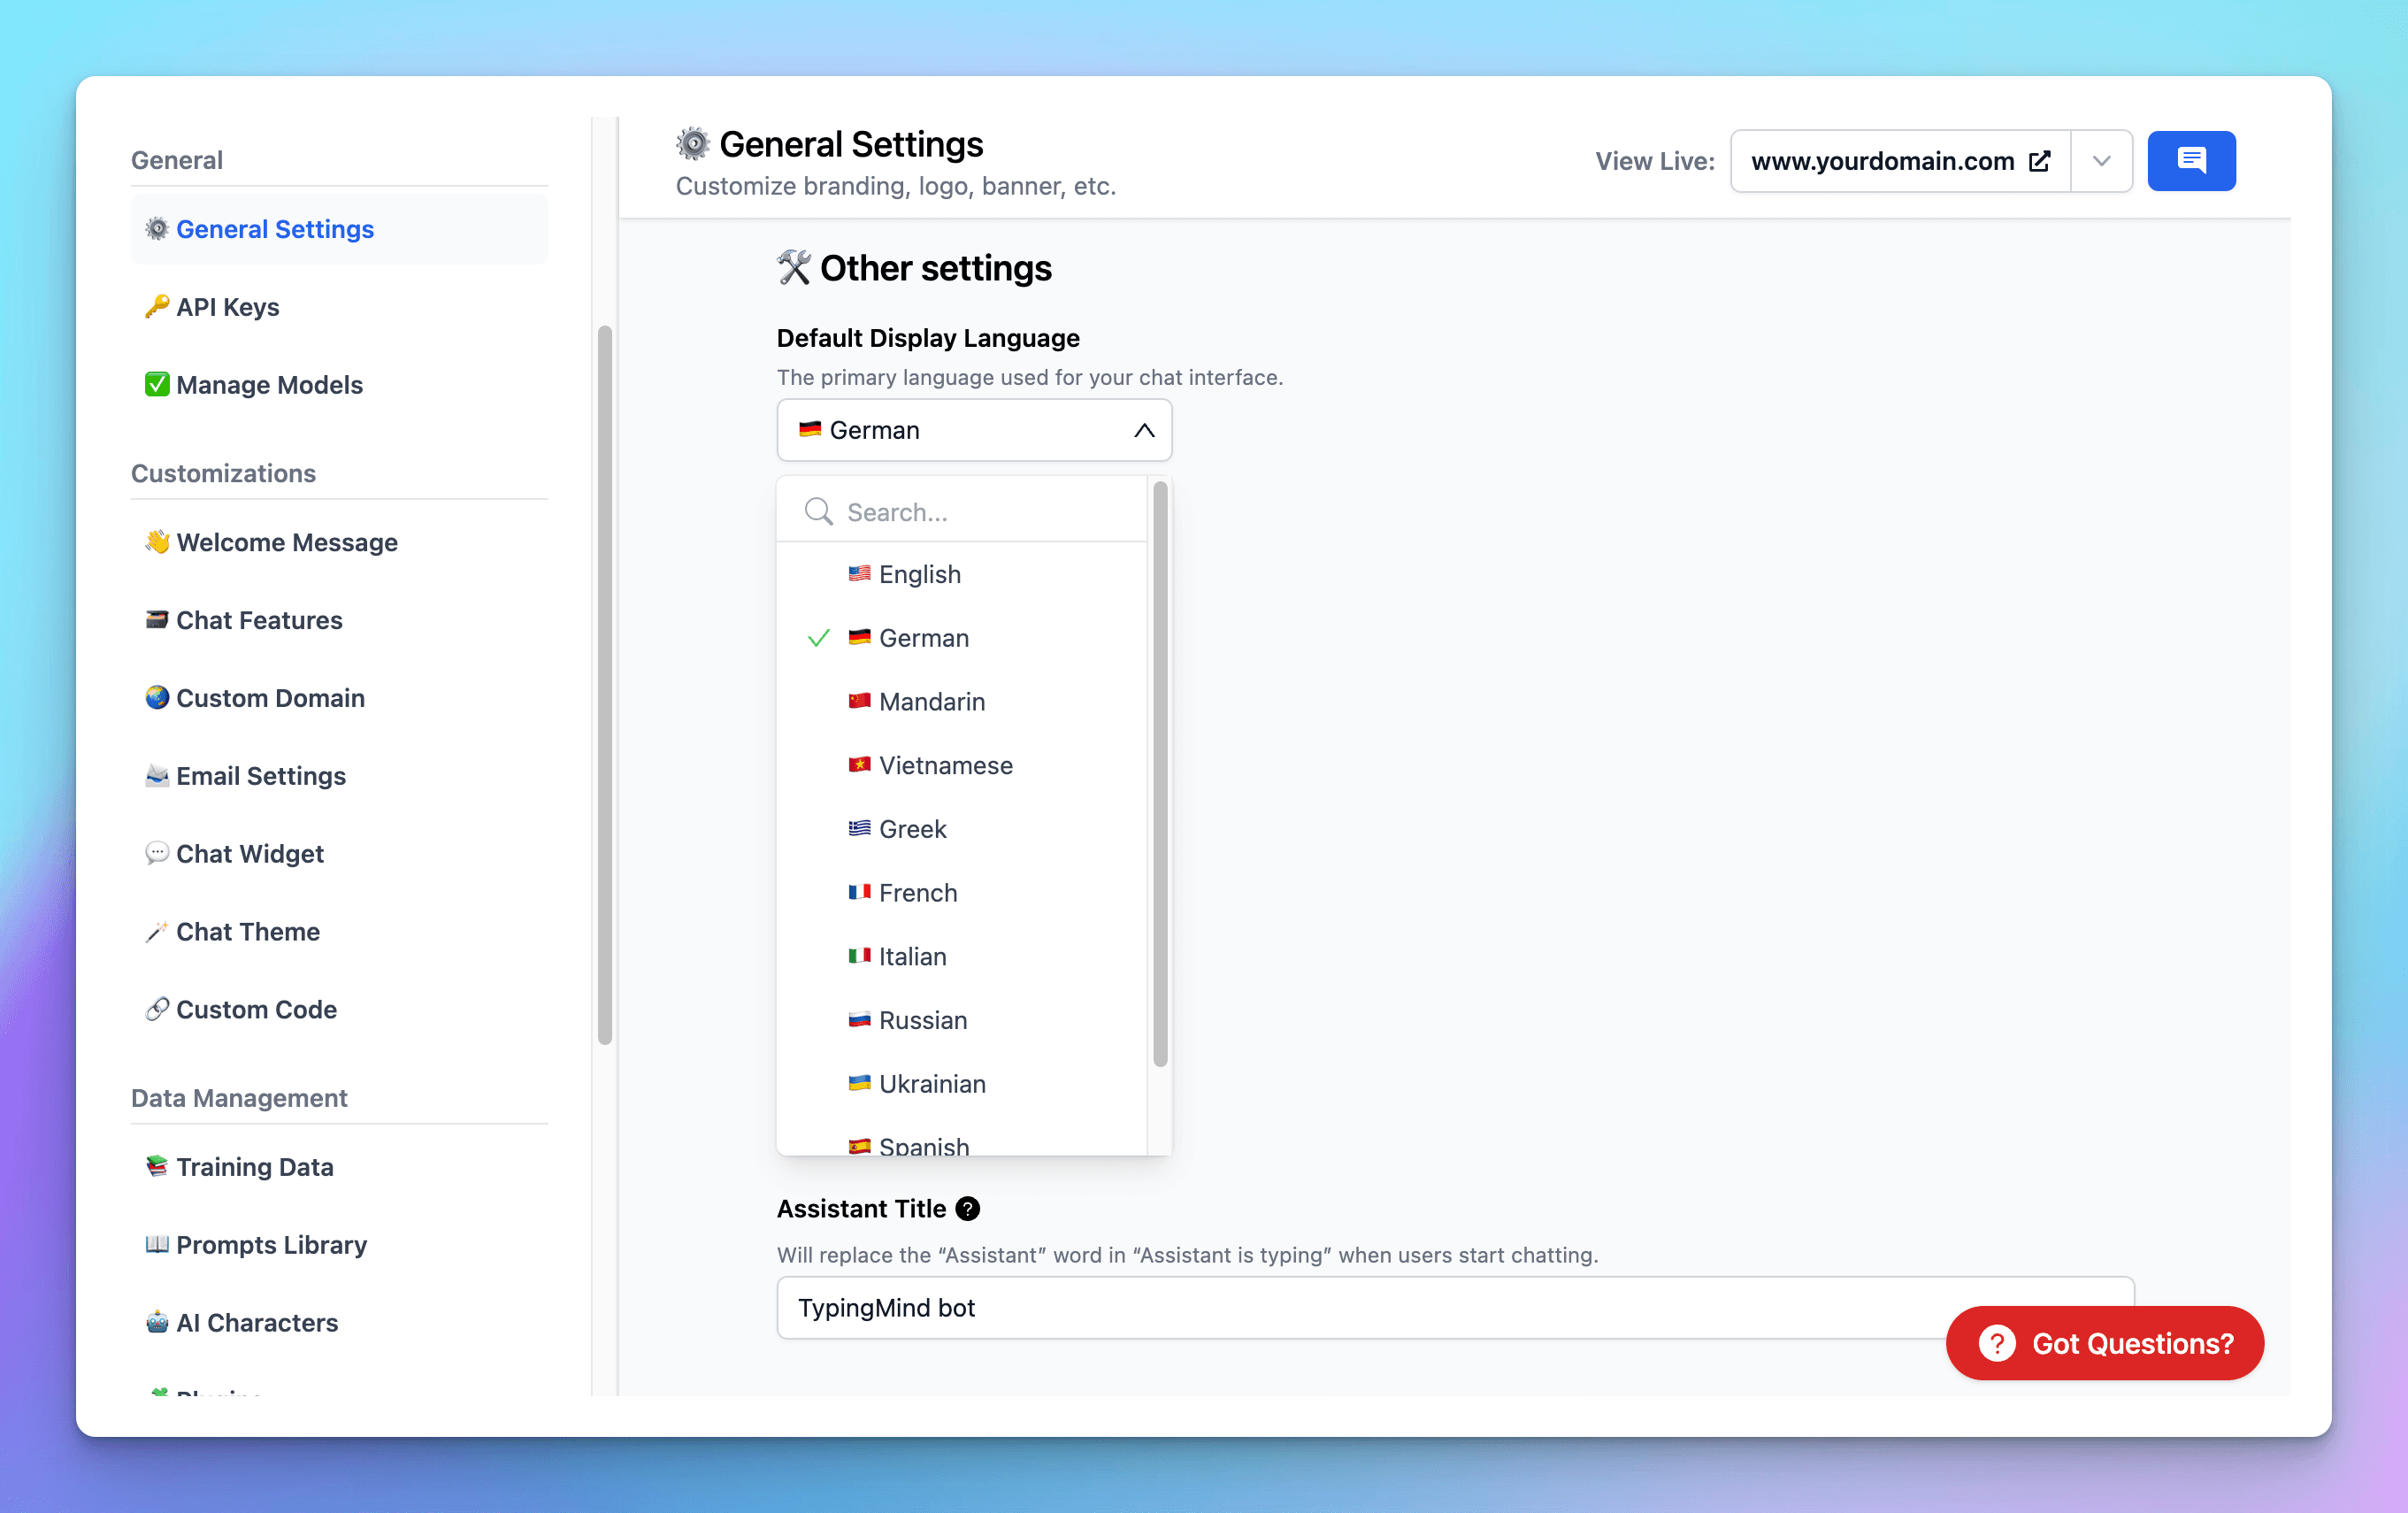The width and height of the screenshot is (2408, 1513).
Task: Open the www.yourdomain.com live link
Action: pos(1882,161)
